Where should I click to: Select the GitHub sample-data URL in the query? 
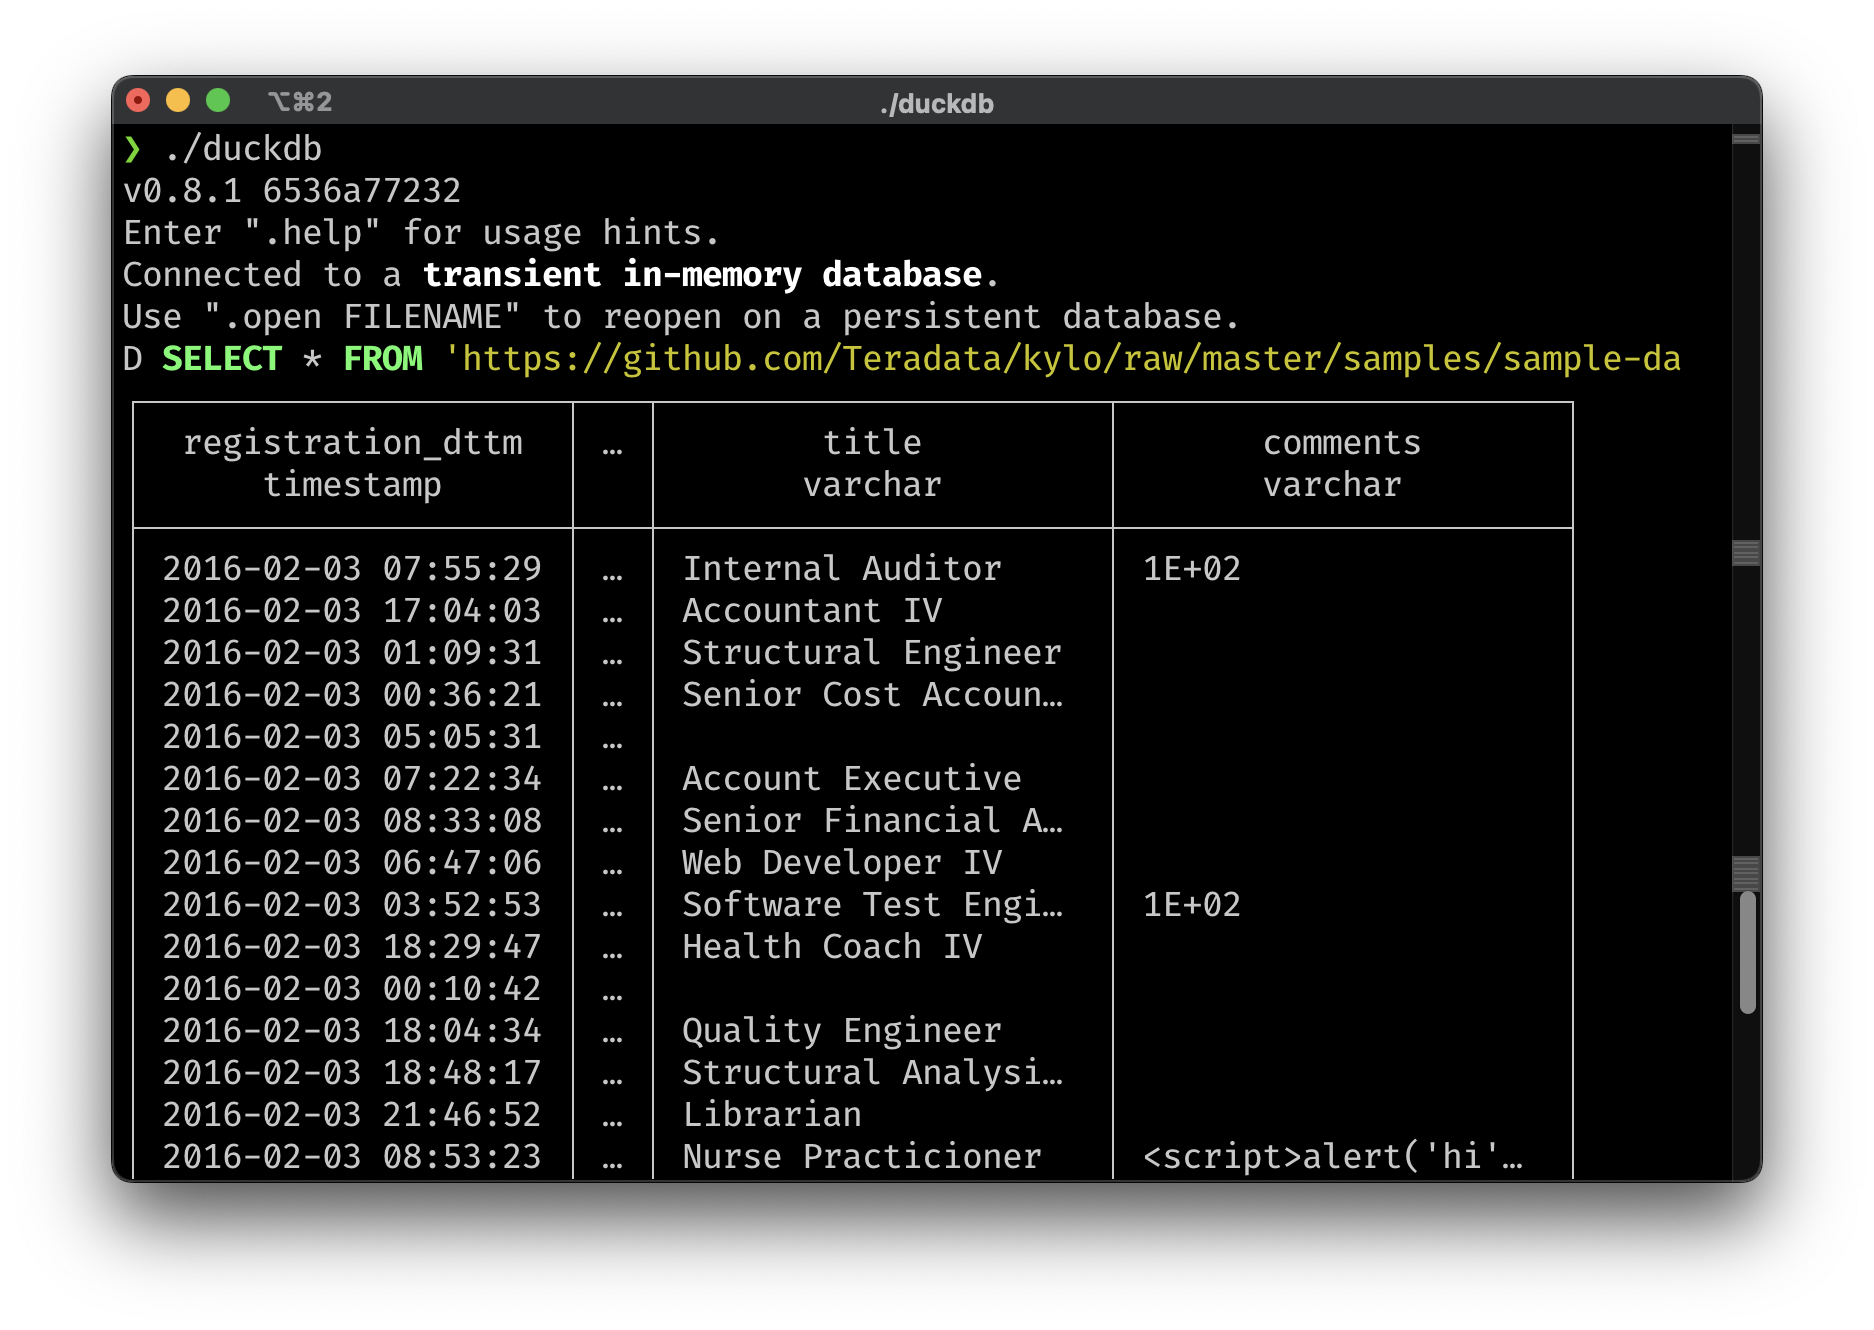(1065, 358)
